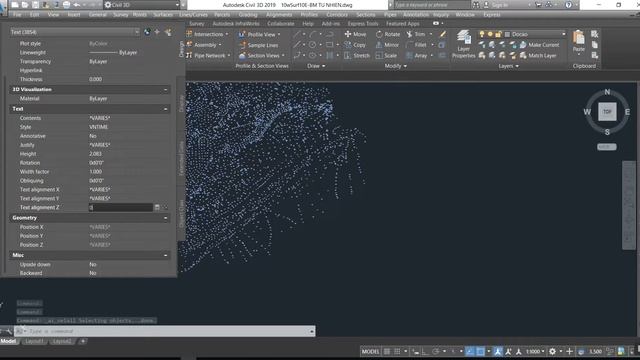The height and width of the screenshot is (360, 640).
Task: Toggle the layer lock icon
Action: tap(498, 34)
